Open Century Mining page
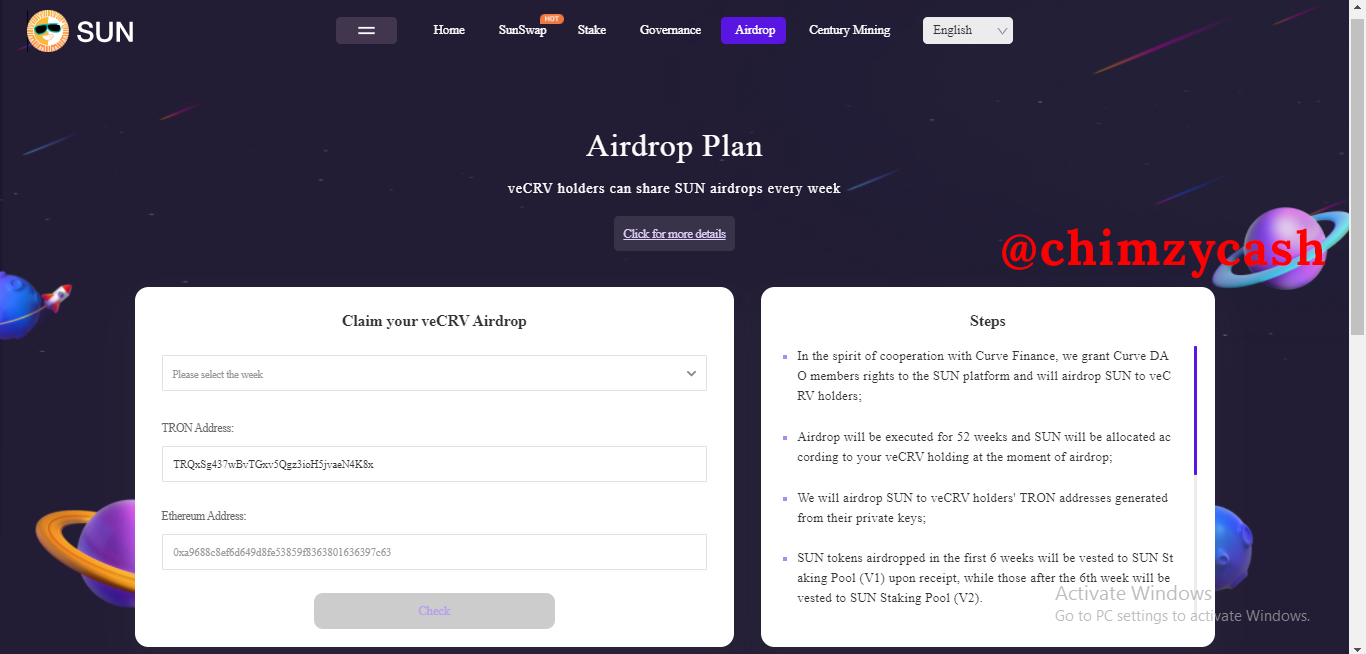This screenshot has height=654, width=1366. coord(849,30)
